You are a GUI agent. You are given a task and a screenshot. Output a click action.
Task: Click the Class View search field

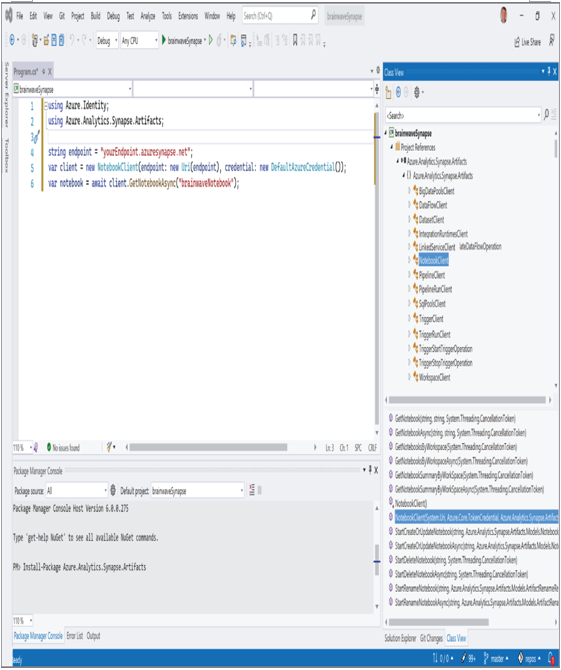[463, 115]
